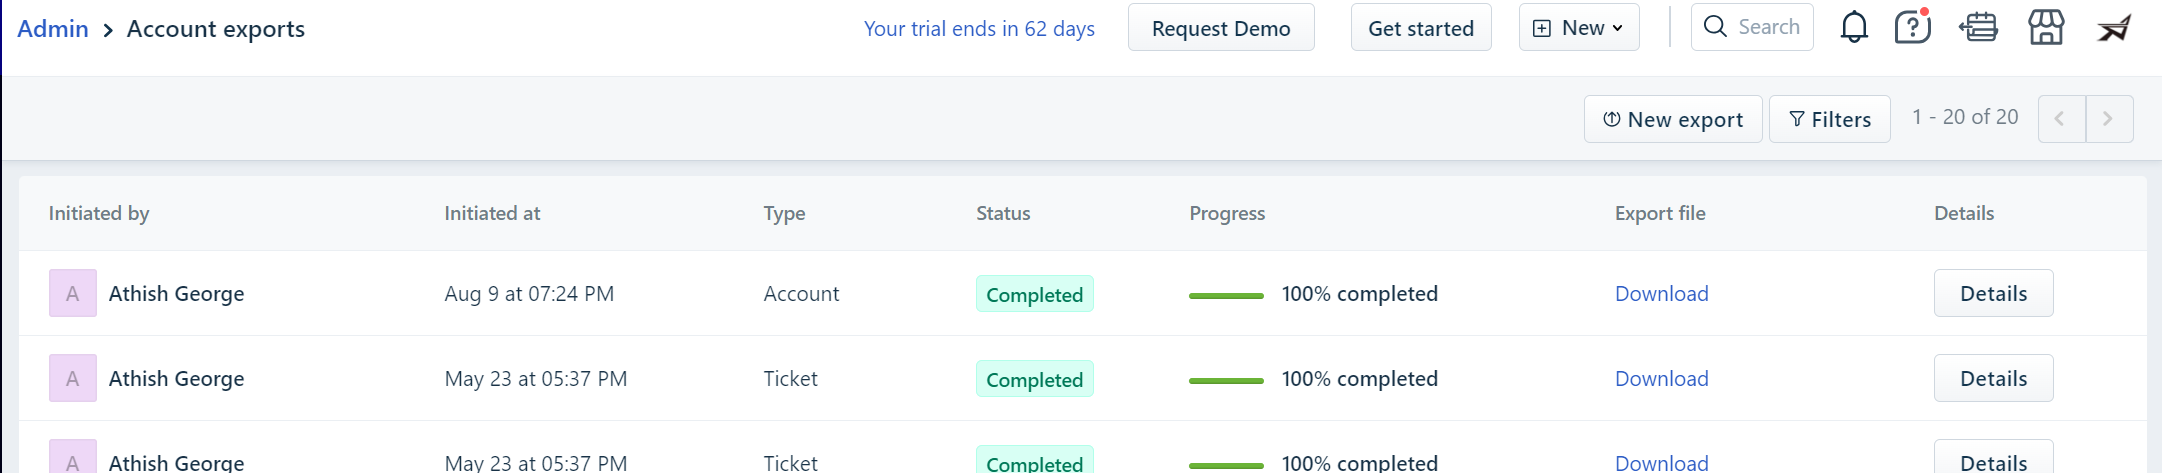Click progress bar of fully visible Ticket row
This screenshot has height=473, width=2162.
click(1226, 381)
